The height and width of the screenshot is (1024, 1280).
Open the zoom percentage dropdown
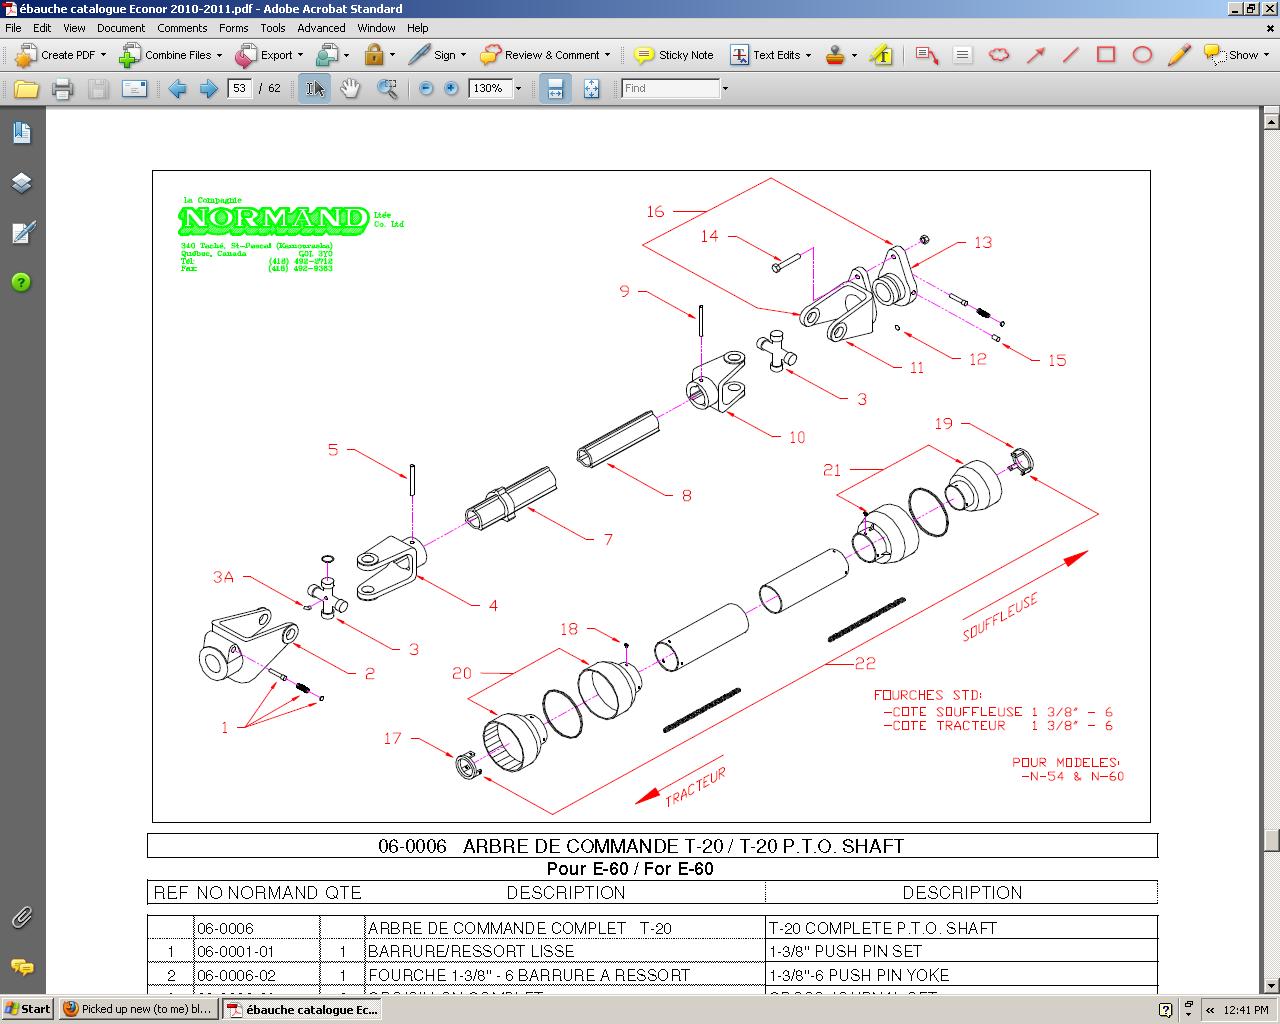coord(518,89)
